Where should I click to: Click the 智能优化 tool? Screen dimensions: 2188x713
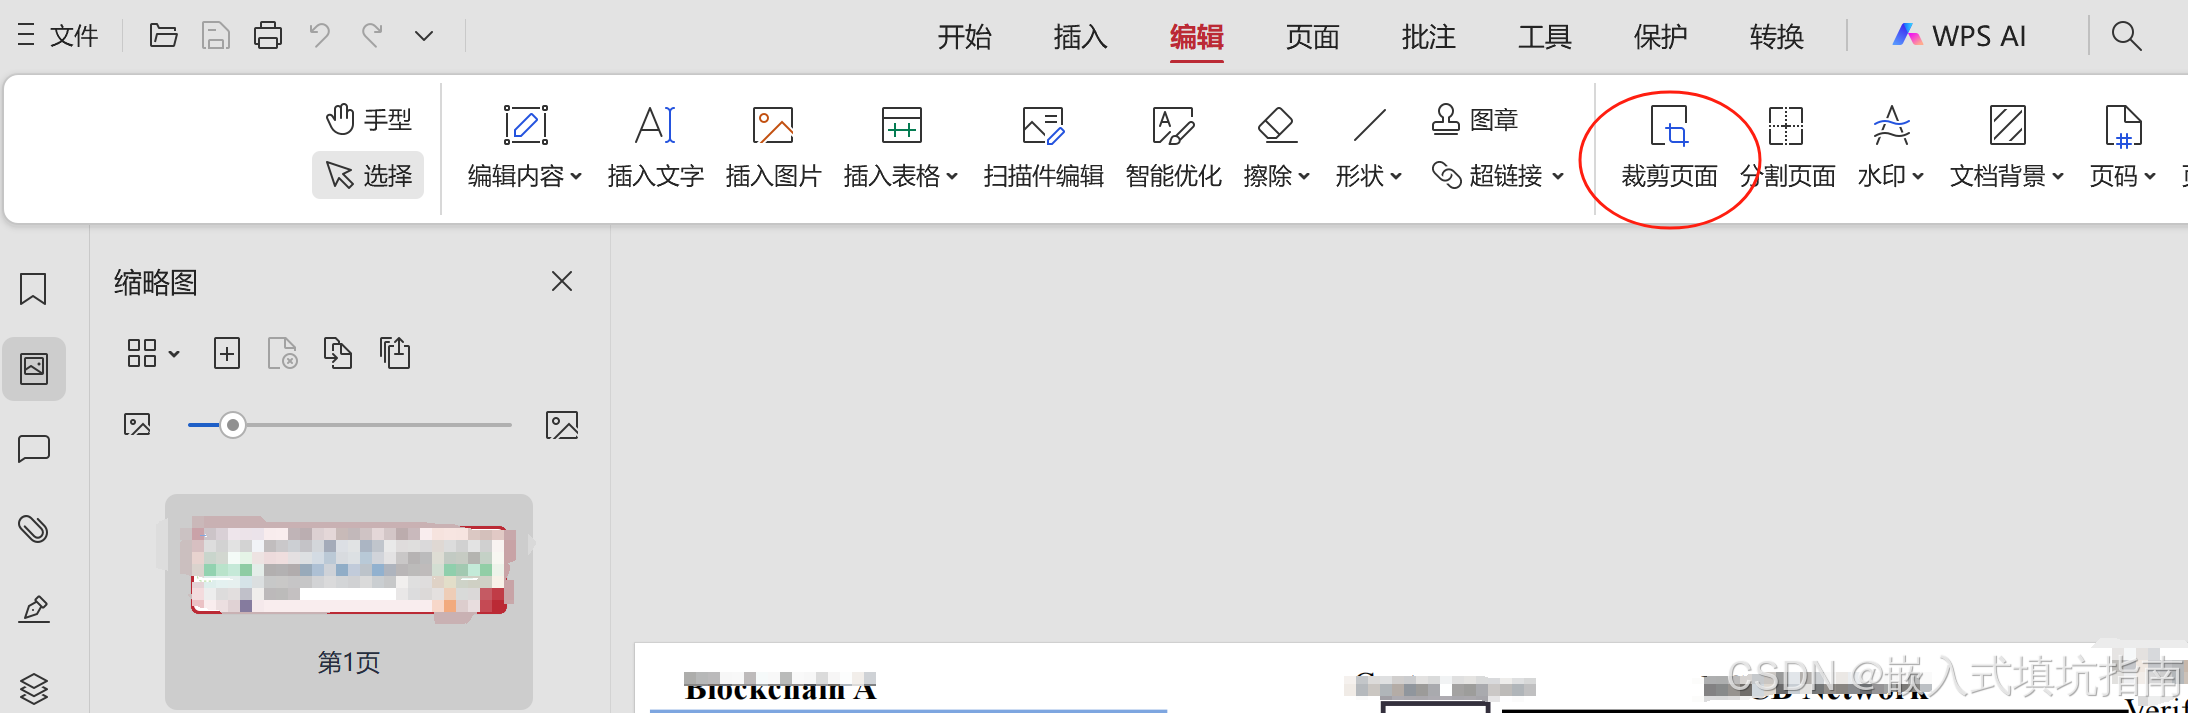point(1173,148)
